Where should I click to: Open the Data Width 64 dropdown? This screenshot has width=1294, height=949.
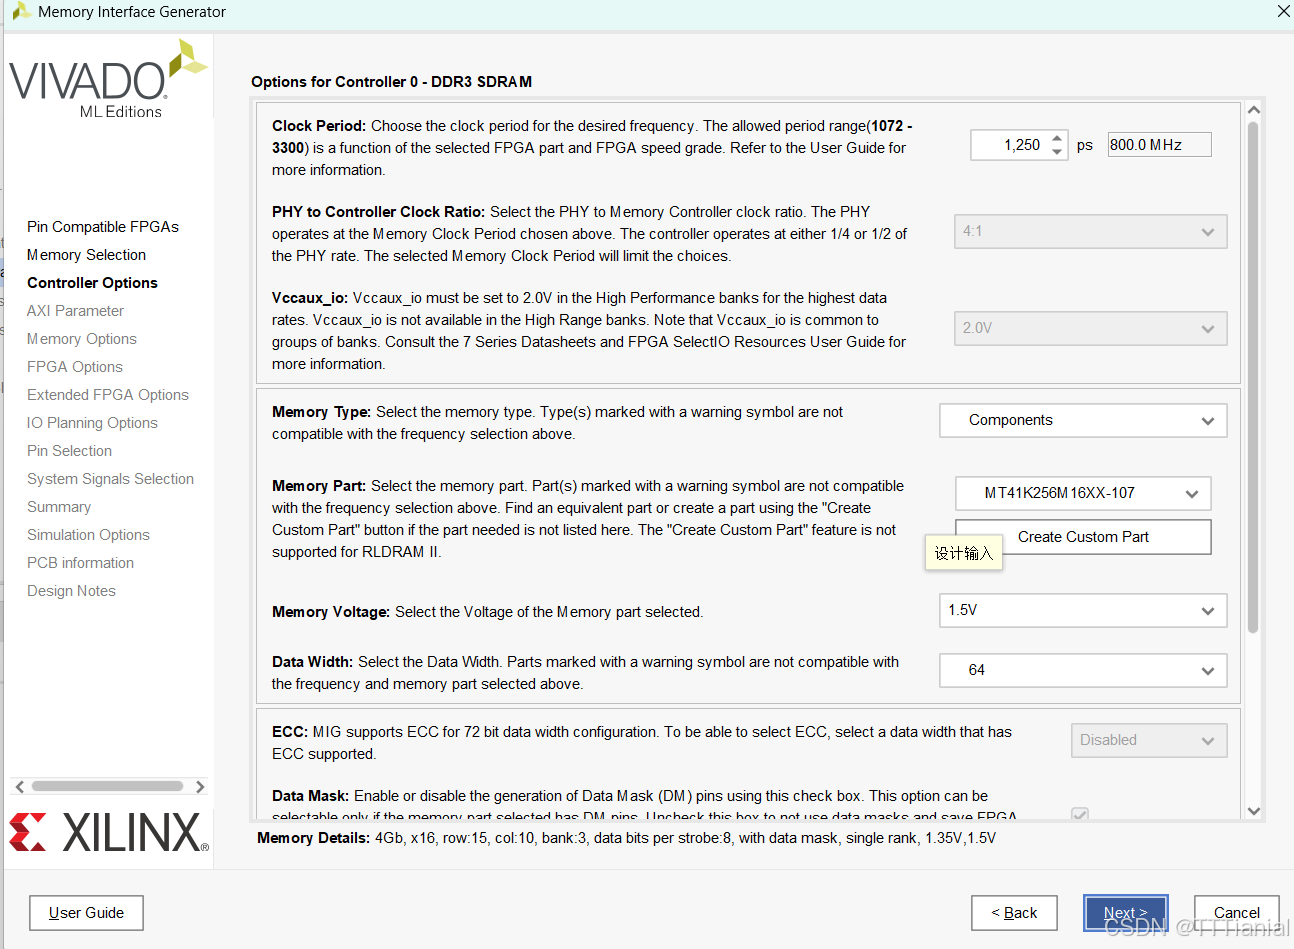[1083, 670]
